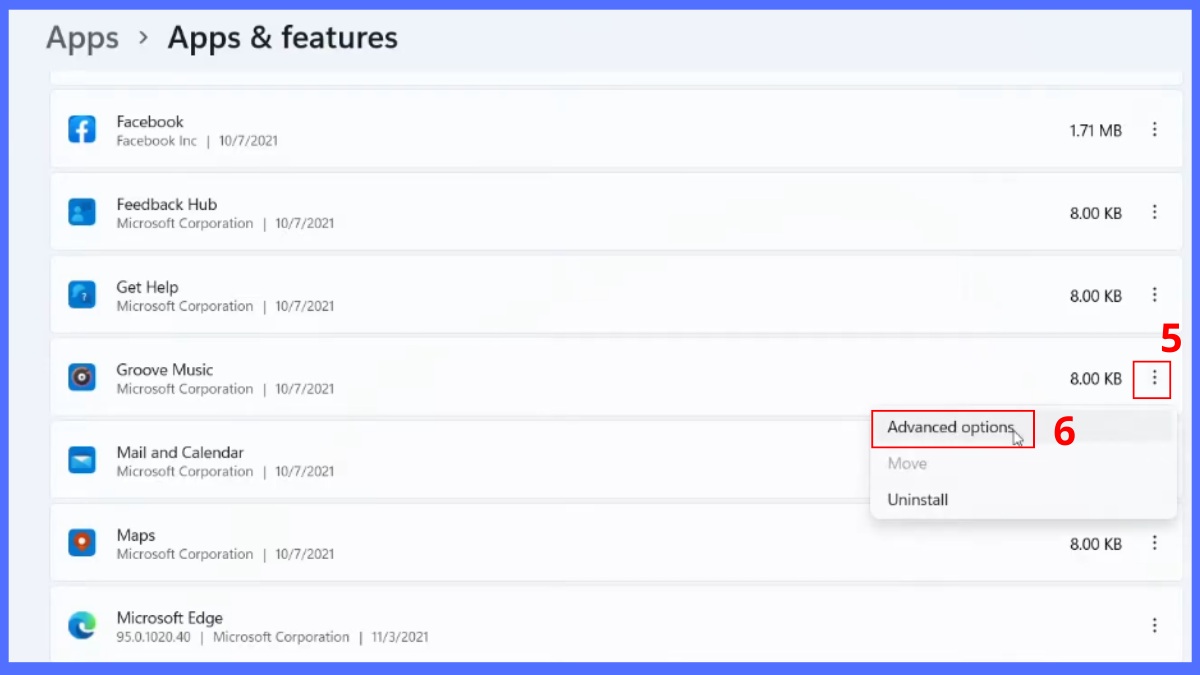This screenshot has width=1200, height=675.
Task: Click the 8.00 KB size of Get Help
Action: (1095, 296)
